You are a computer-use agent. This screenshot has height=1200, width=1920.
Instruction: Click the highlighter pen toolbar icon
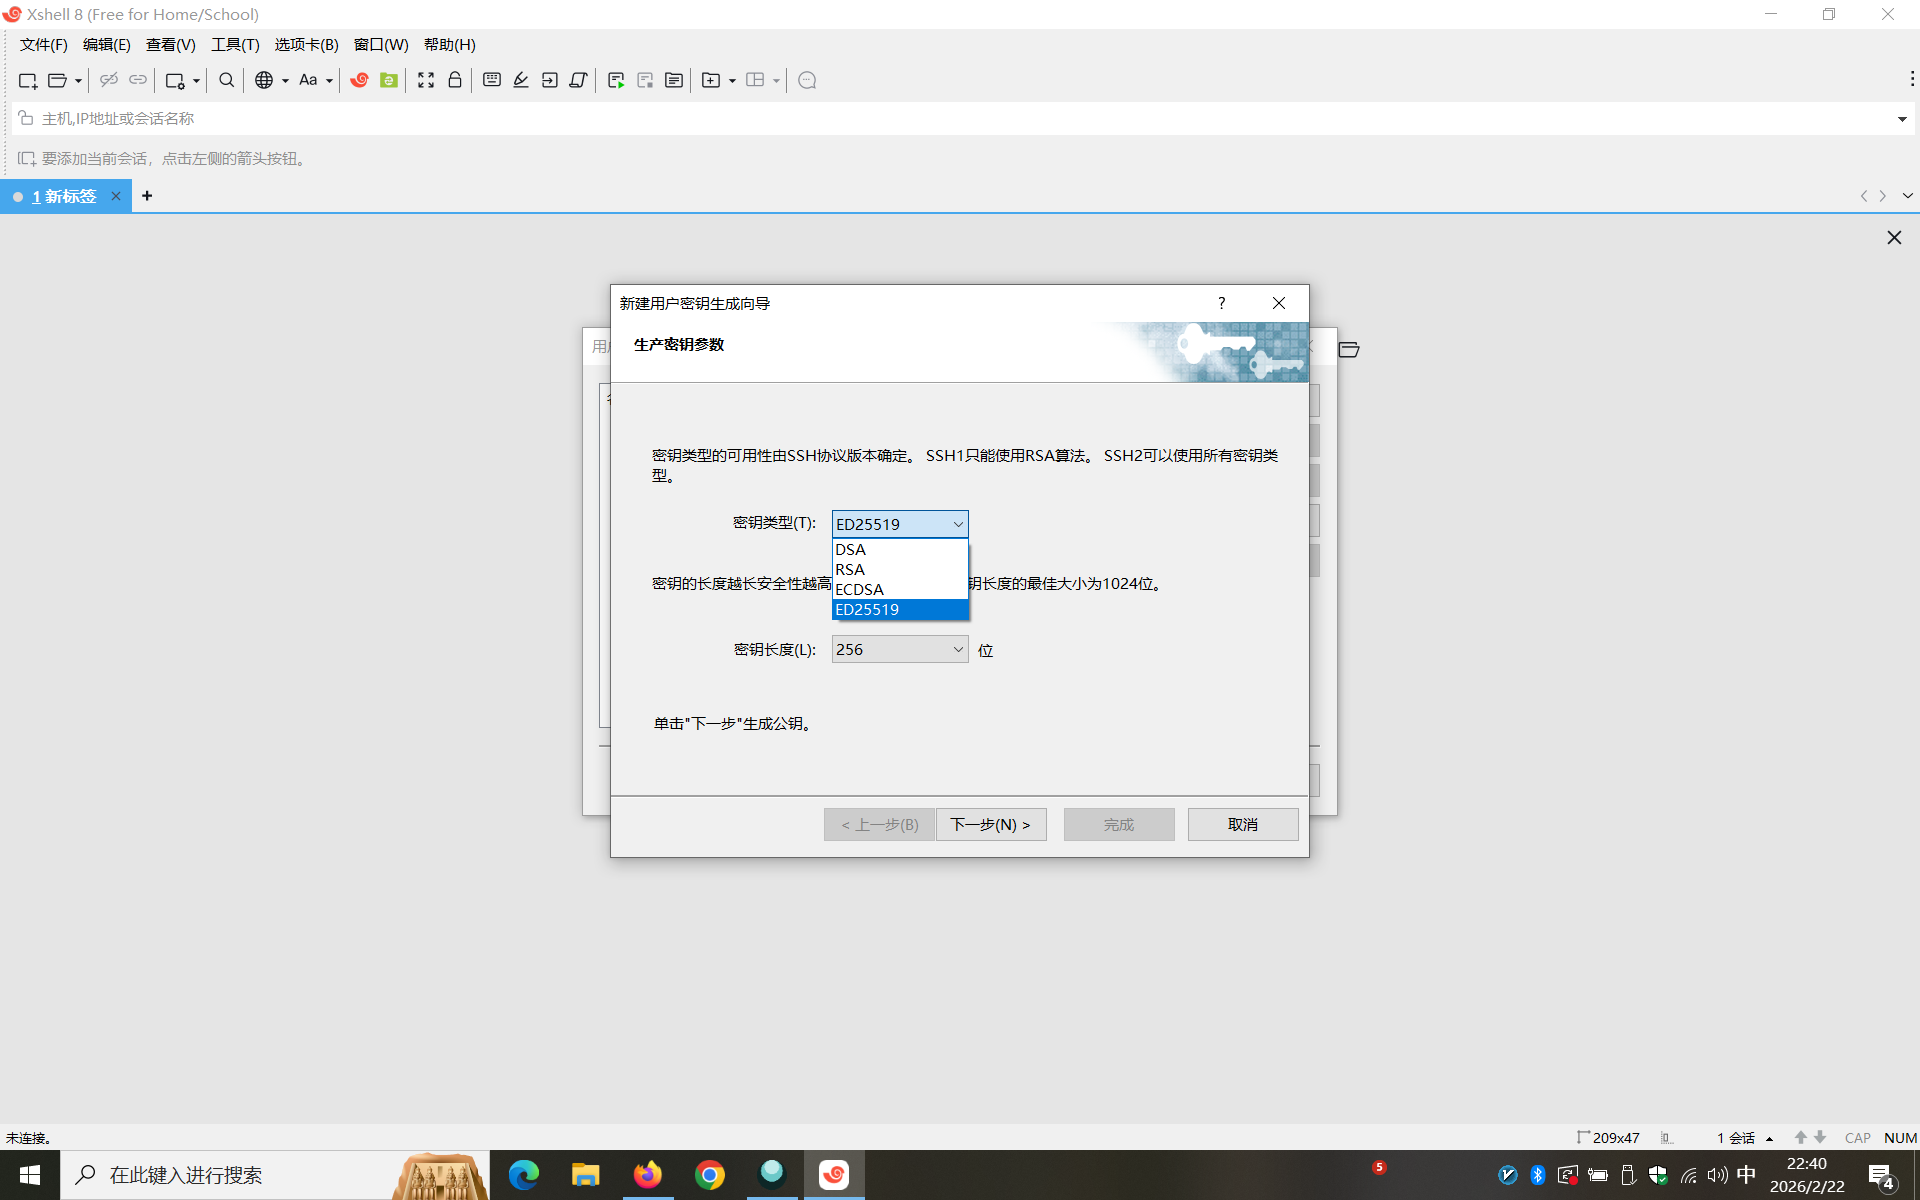coord(521,80)
